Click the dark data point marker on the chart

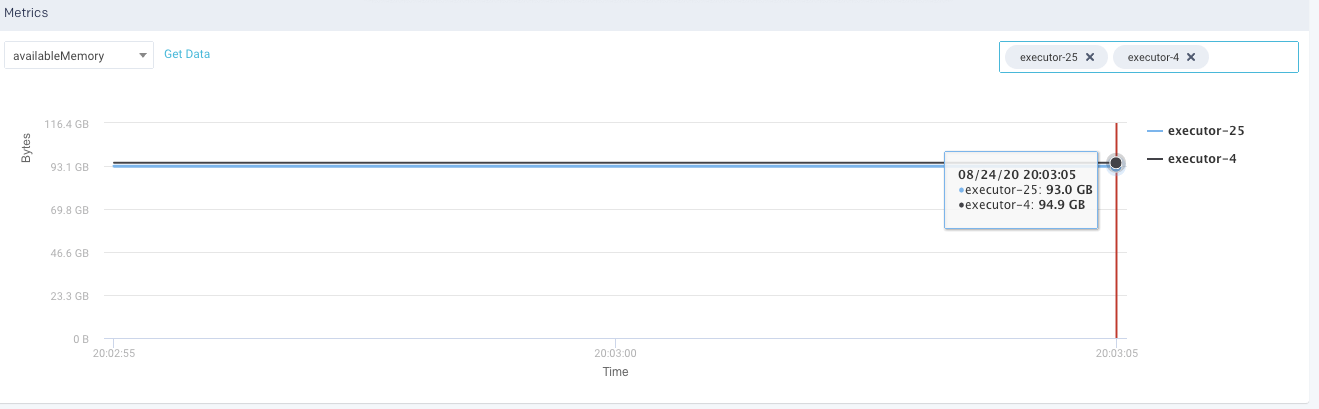pyautogui.click(x=1116, y=163)
